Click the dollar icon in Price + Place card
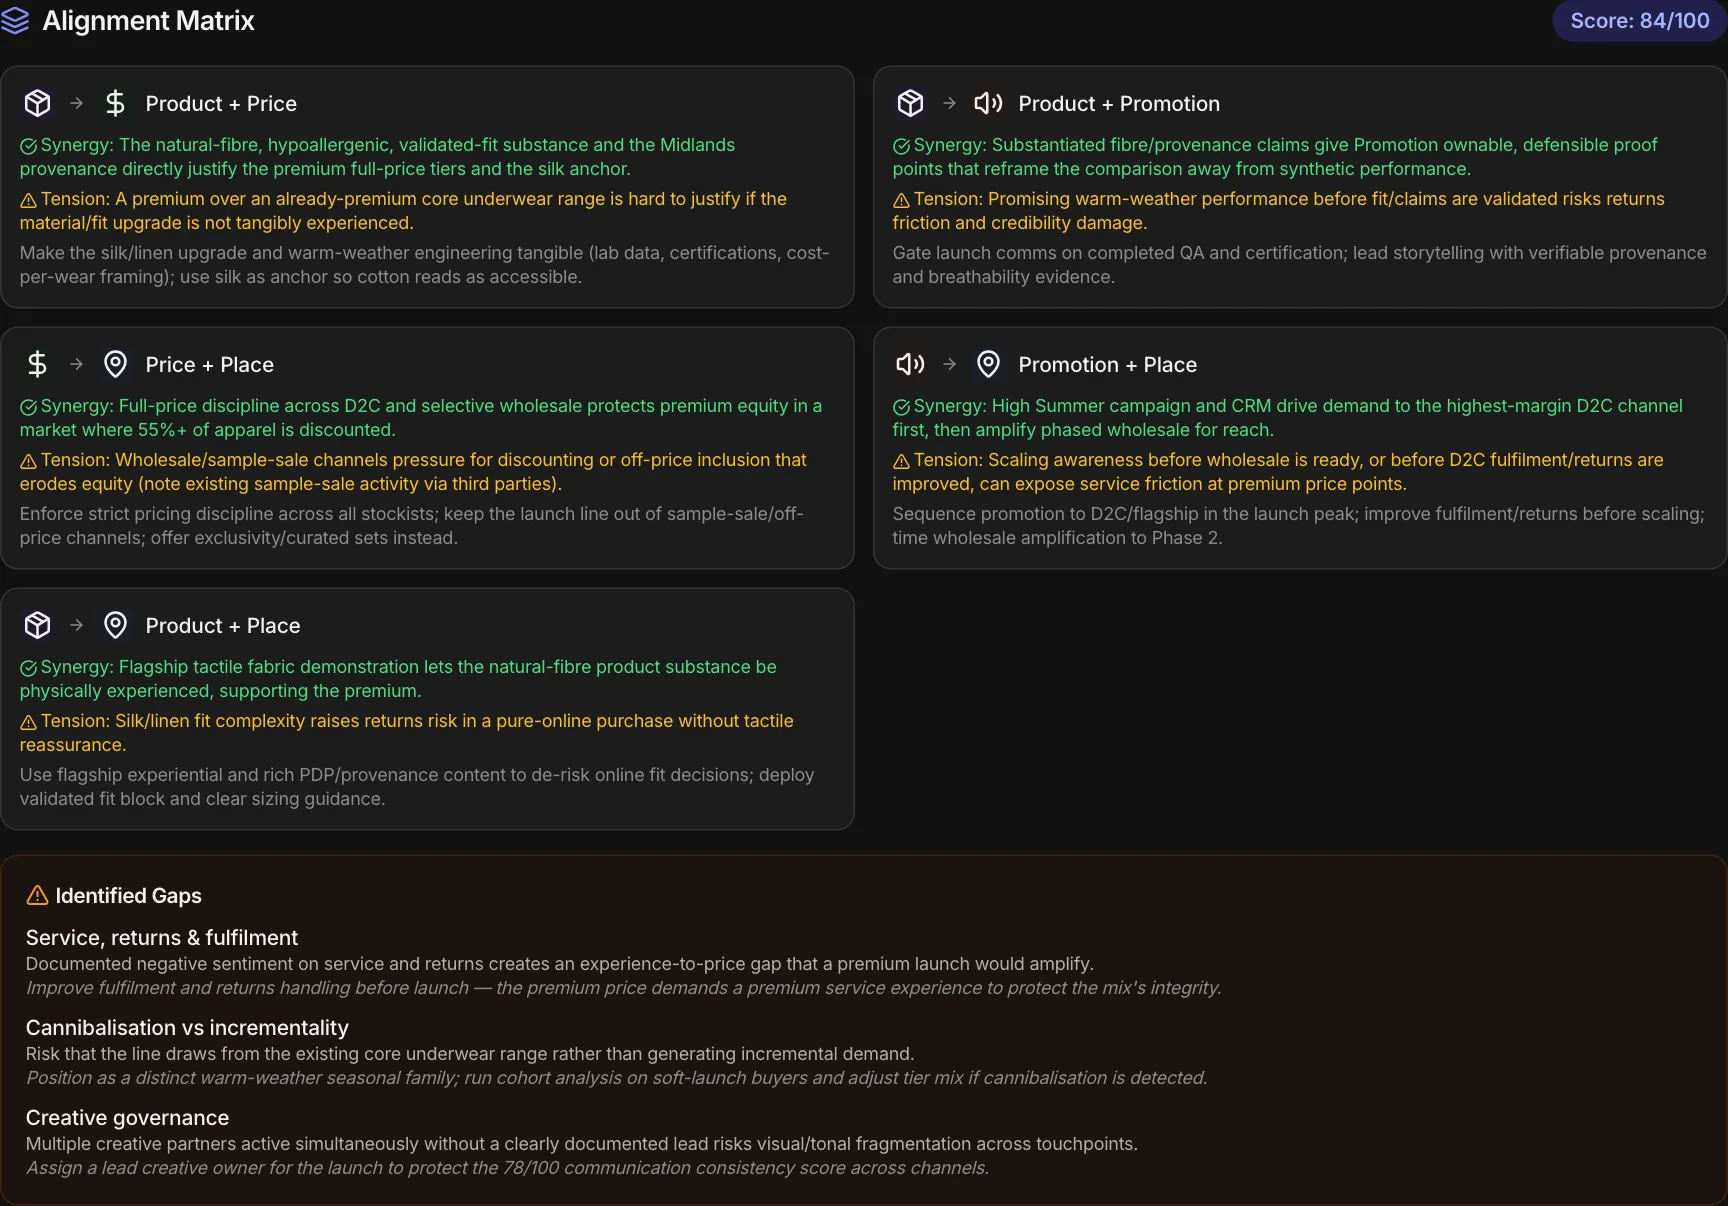 (38, 364)
